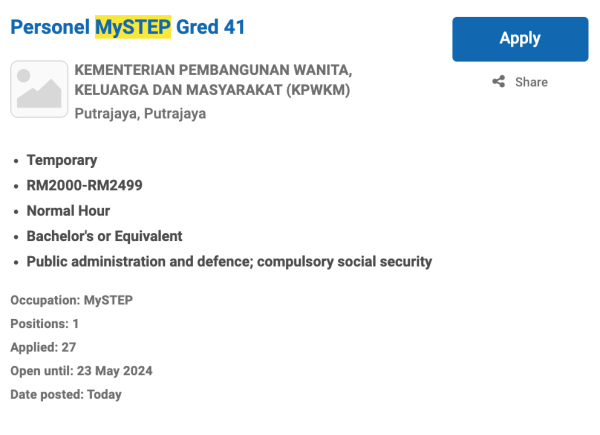Click the Share icon
Viewport: 600px width, 435px height.
(x=499, y=82)
